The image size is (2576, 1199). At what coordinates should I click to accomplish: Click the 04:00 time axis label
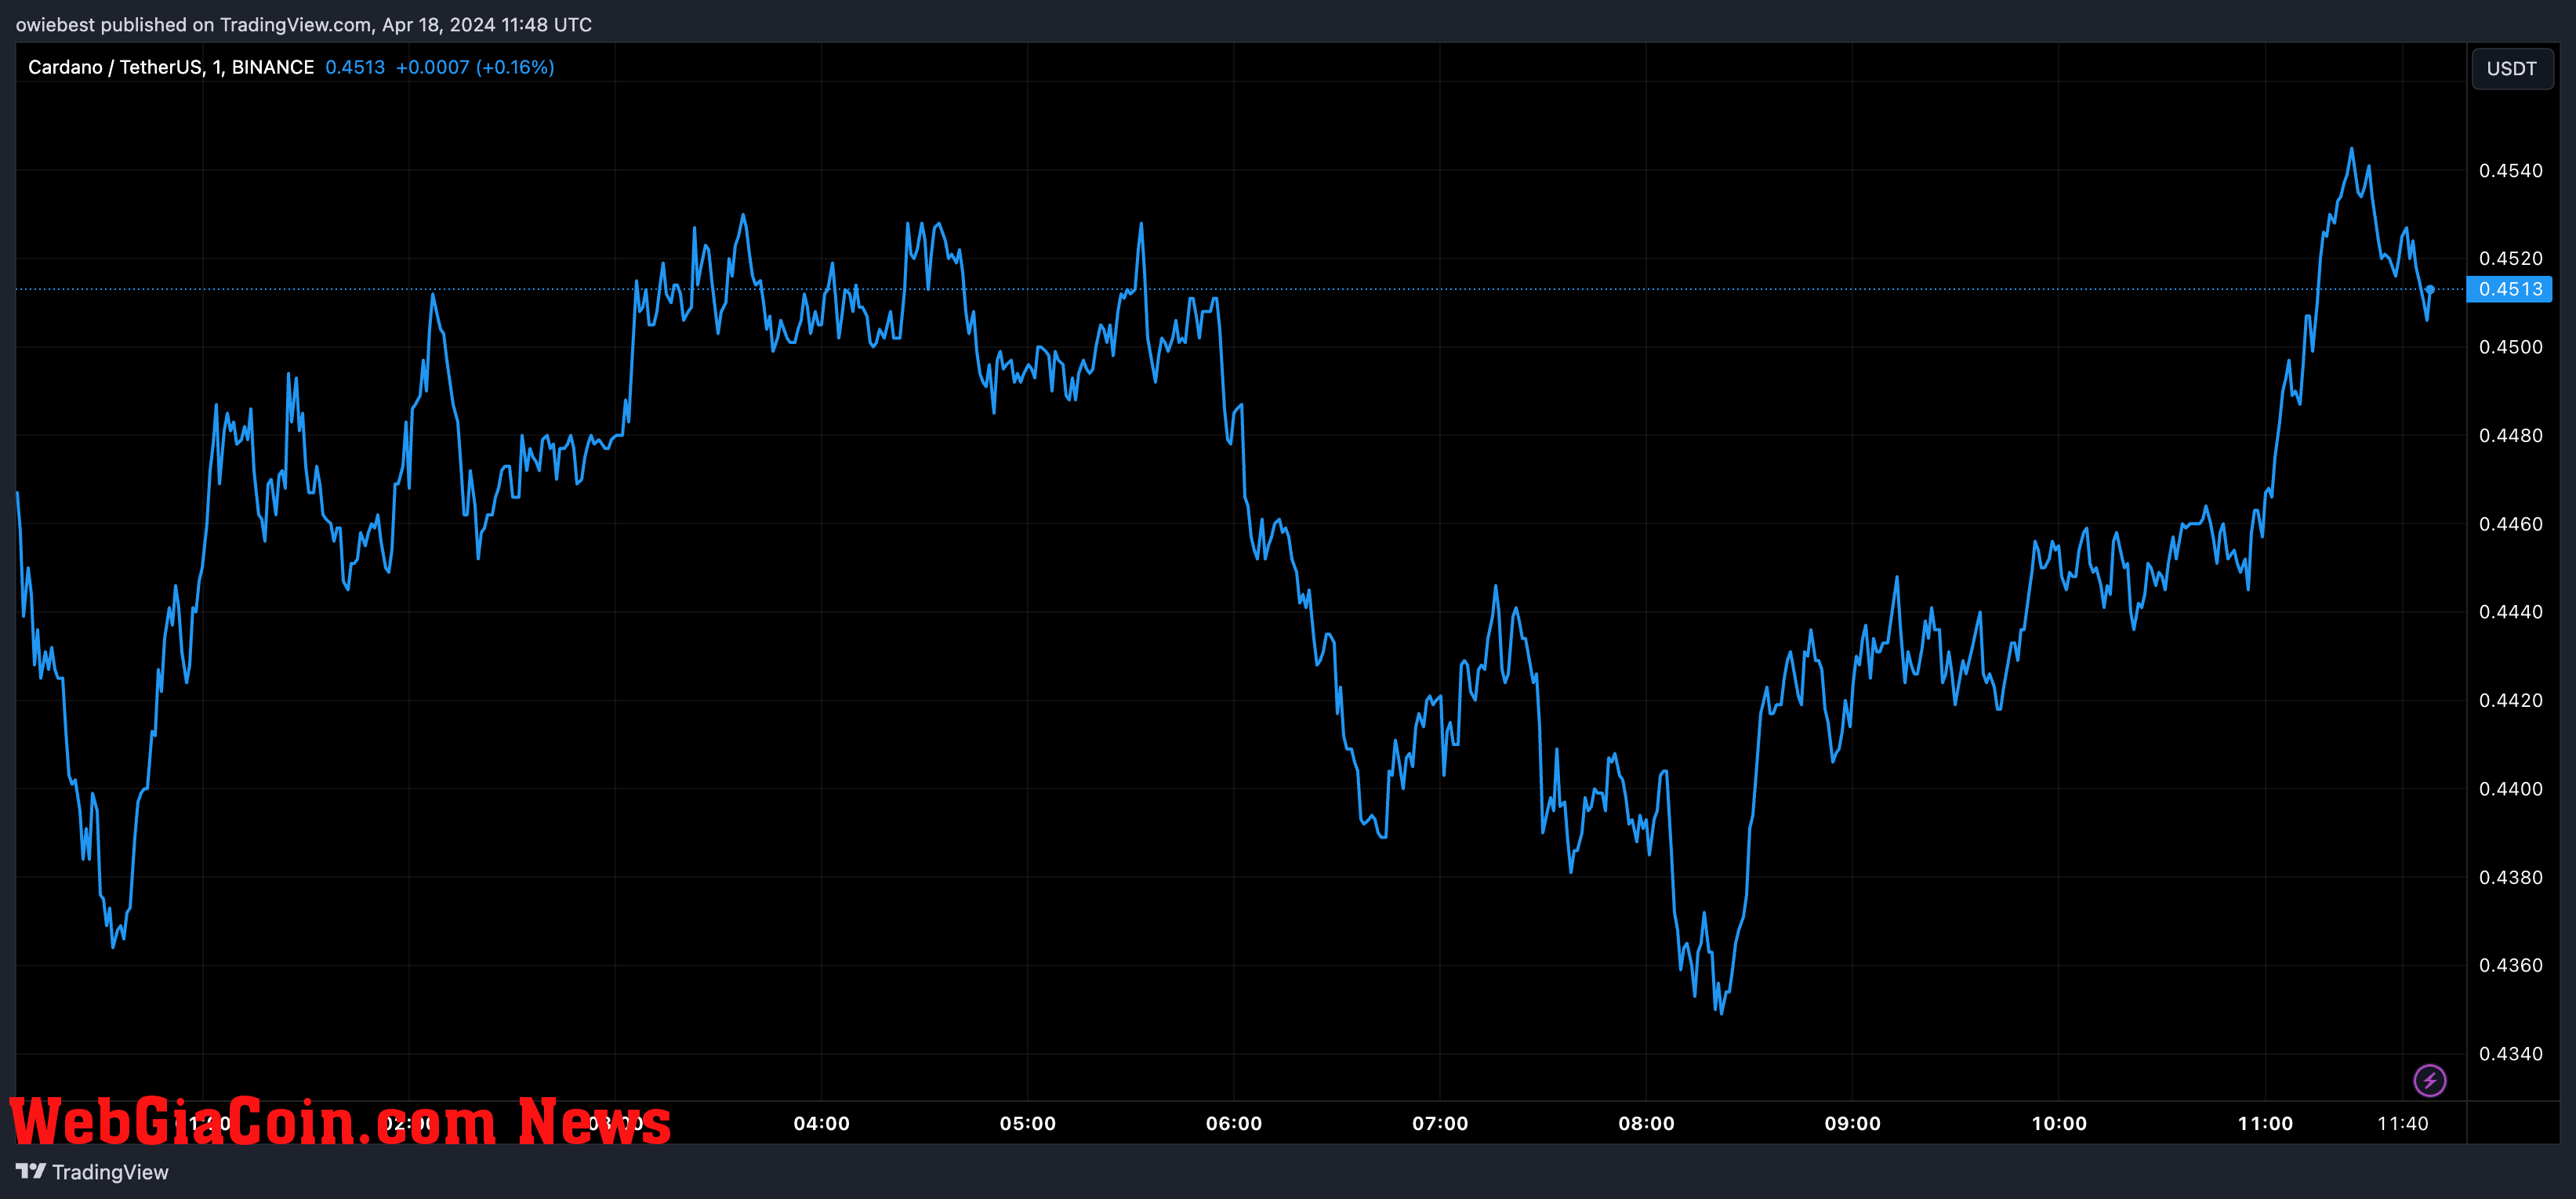click(821, 1123)
